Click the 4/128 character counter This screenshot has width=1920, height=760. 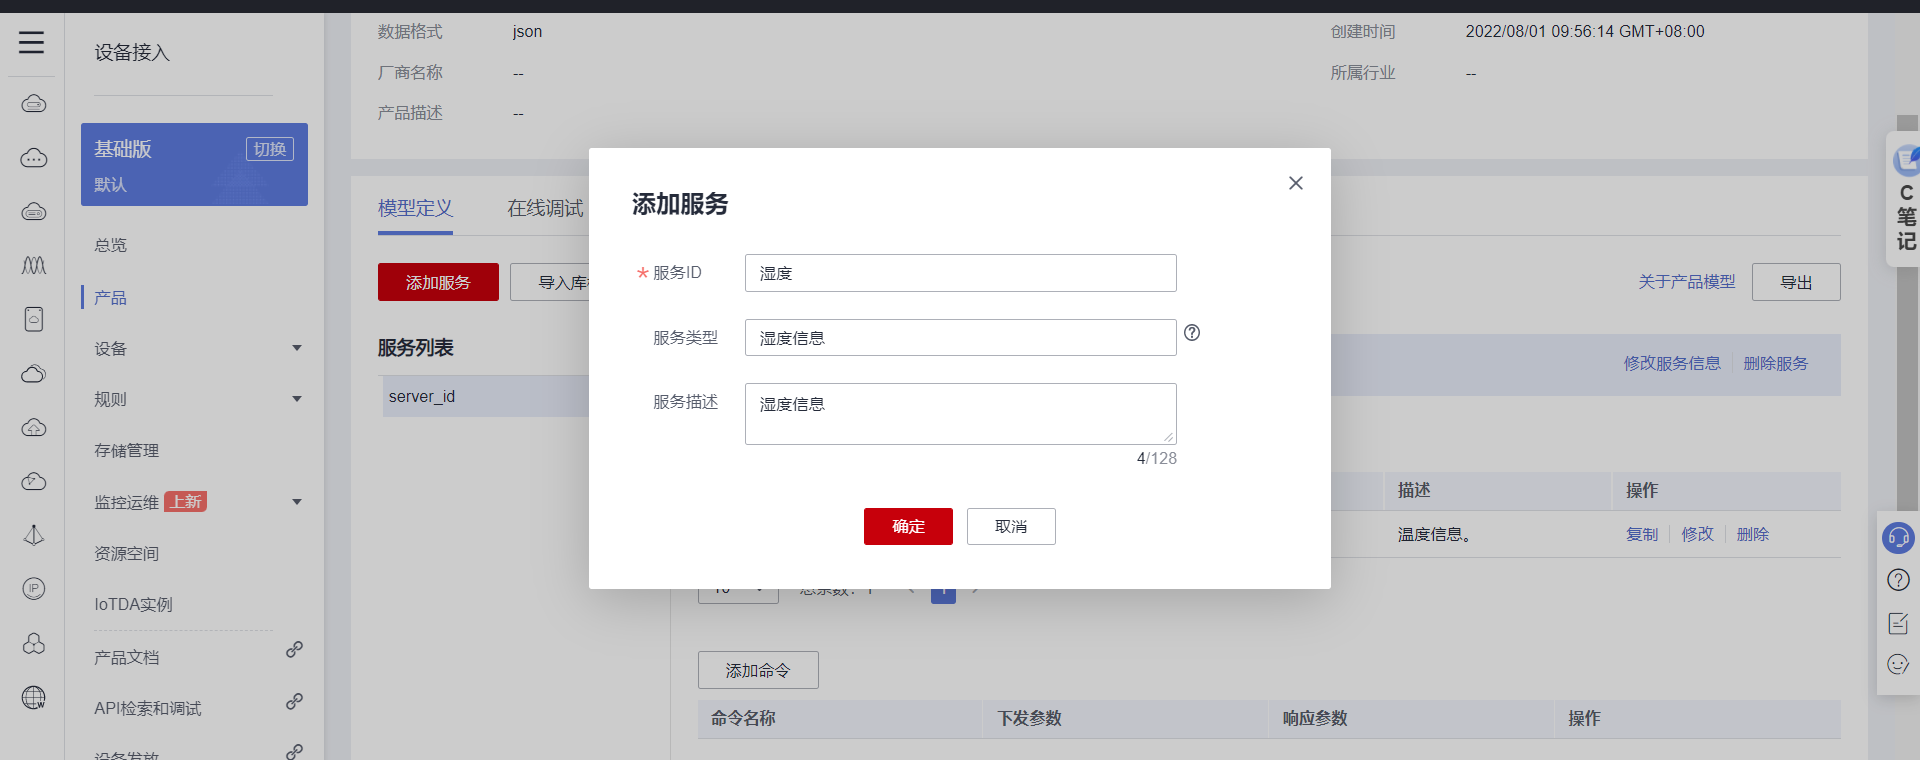(x=1157, y=459)
